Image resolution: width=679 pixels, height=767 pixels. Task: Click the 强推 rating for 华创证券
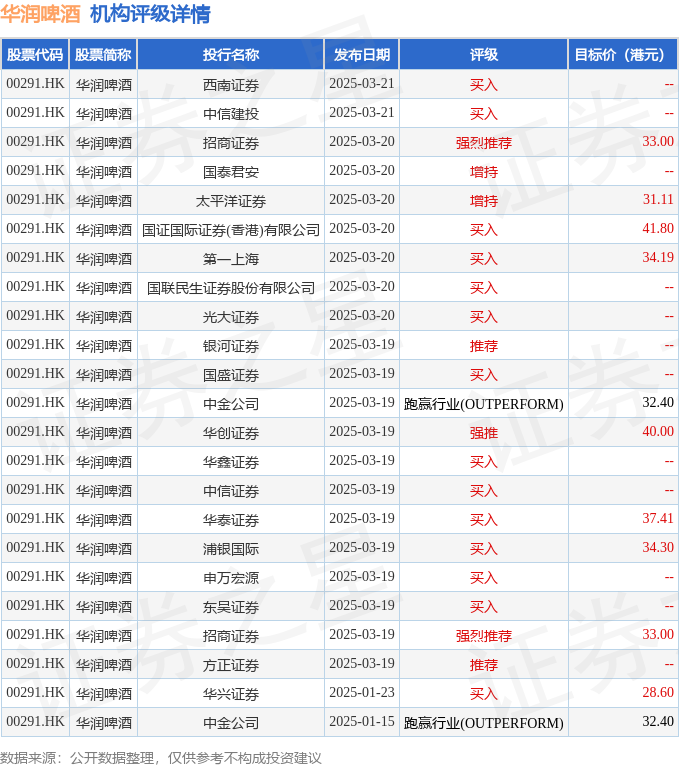pyautogui.click(x=484, y=433)
